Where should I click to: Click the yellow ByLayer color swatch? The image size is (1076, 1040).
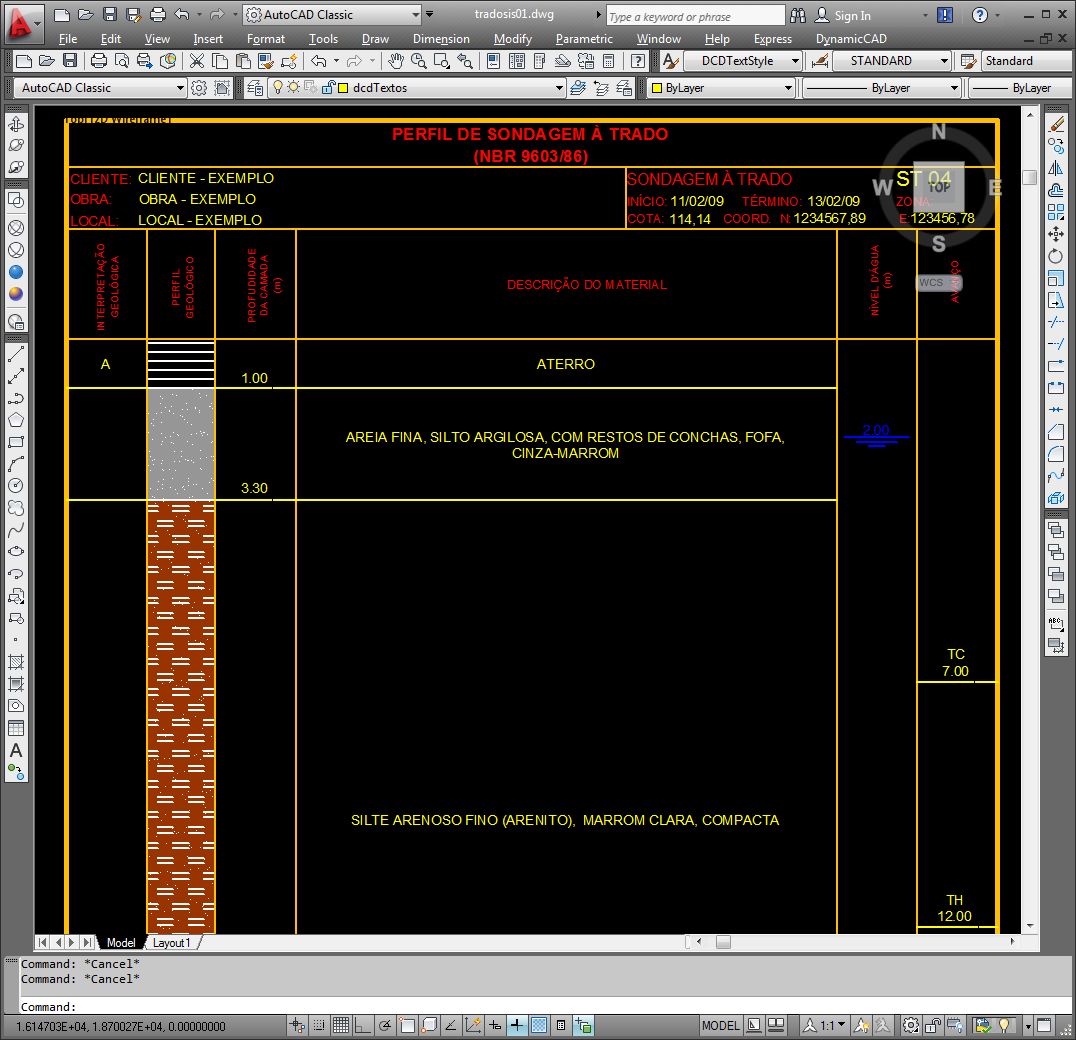pyautogui.click(x=657, y=88)
